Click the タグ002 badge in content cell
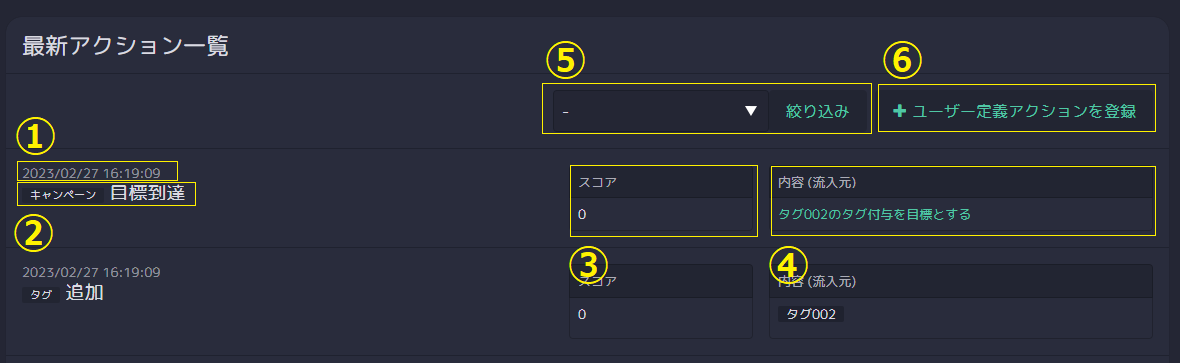This screenshot has height=363, width=1180. pyautogui.click(x=811, y=314)
